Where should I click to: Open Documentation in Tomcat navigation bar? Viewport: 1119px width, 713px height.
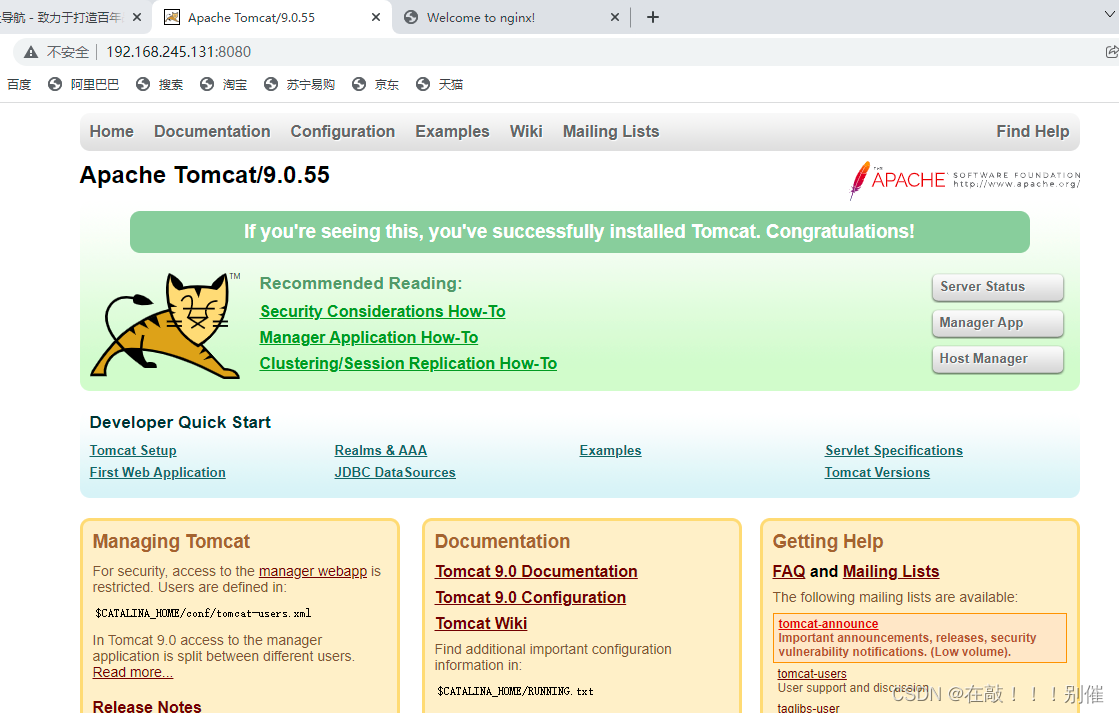click(x=212, y=131)
